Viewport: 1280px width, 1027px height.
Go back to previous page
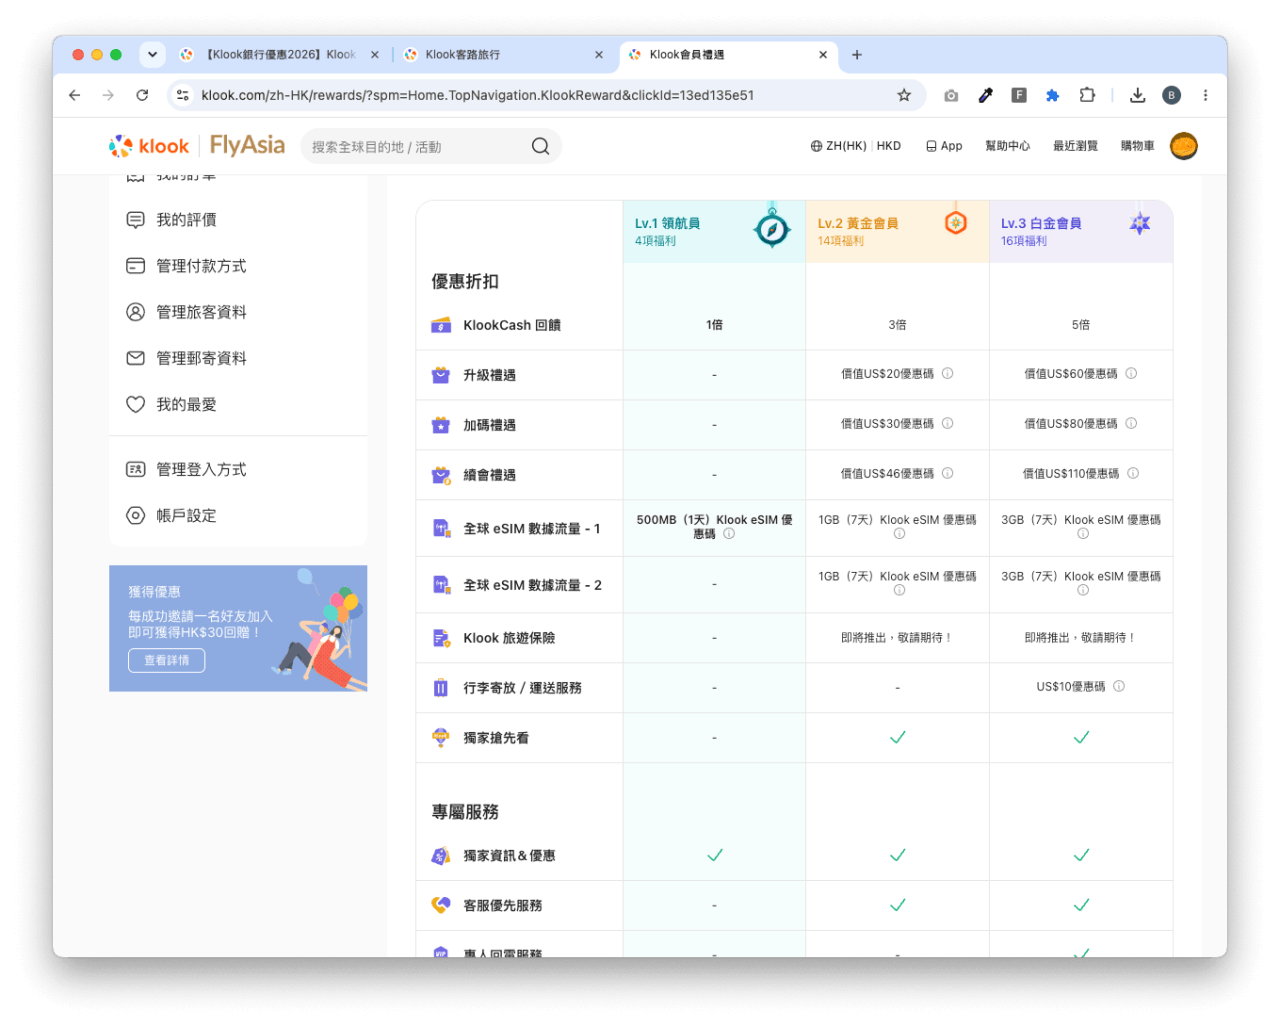74,95
